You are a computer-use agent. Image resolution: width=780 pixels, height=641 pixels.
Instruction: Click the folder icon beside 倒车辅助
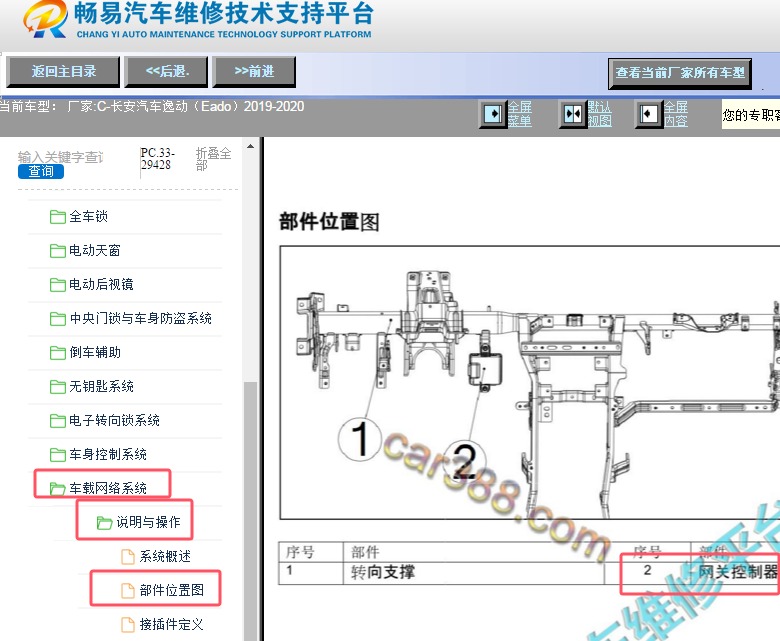tap(58, 353)
